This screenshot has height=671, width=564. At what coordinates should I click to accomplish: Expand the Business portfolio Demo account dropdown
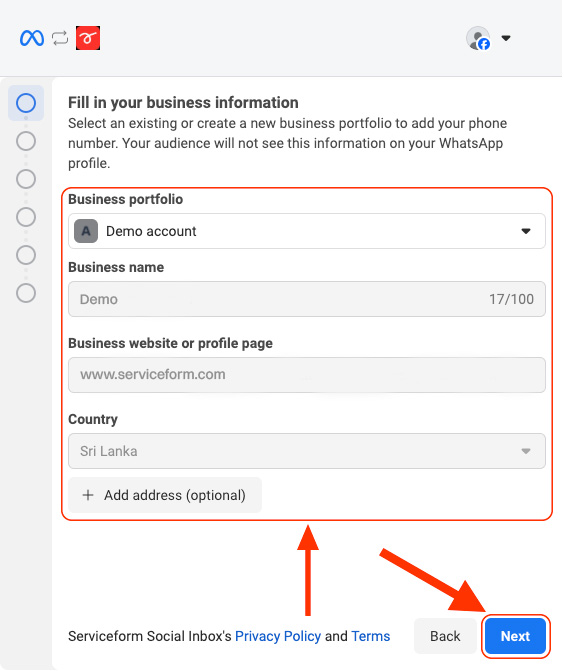[307, 231]
